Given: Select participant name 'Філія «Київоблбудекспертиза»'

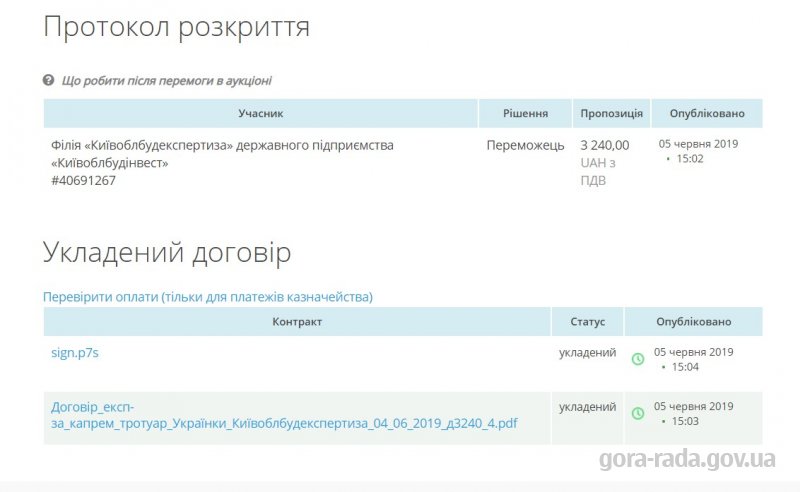Looking at the screenshot, I should pyautogui.click(x=142, y=145).
